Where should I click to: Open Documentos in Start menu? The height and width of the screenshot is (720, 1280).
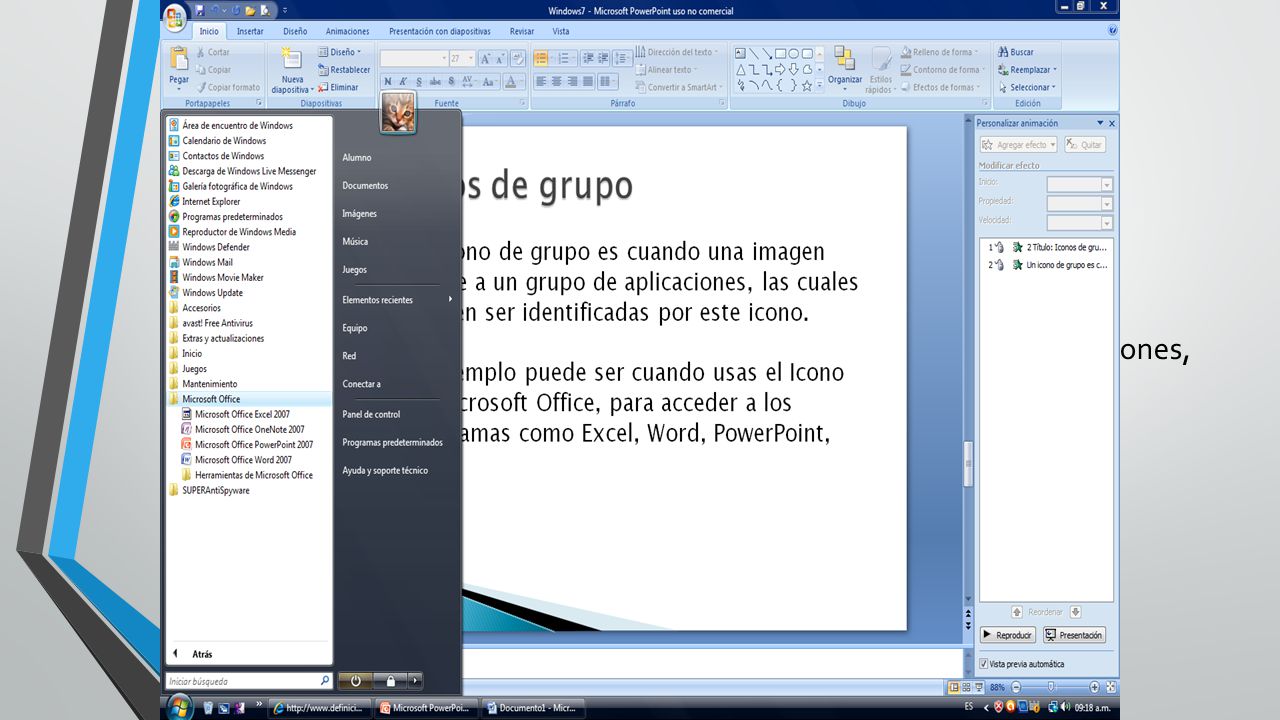coord(365,185)
